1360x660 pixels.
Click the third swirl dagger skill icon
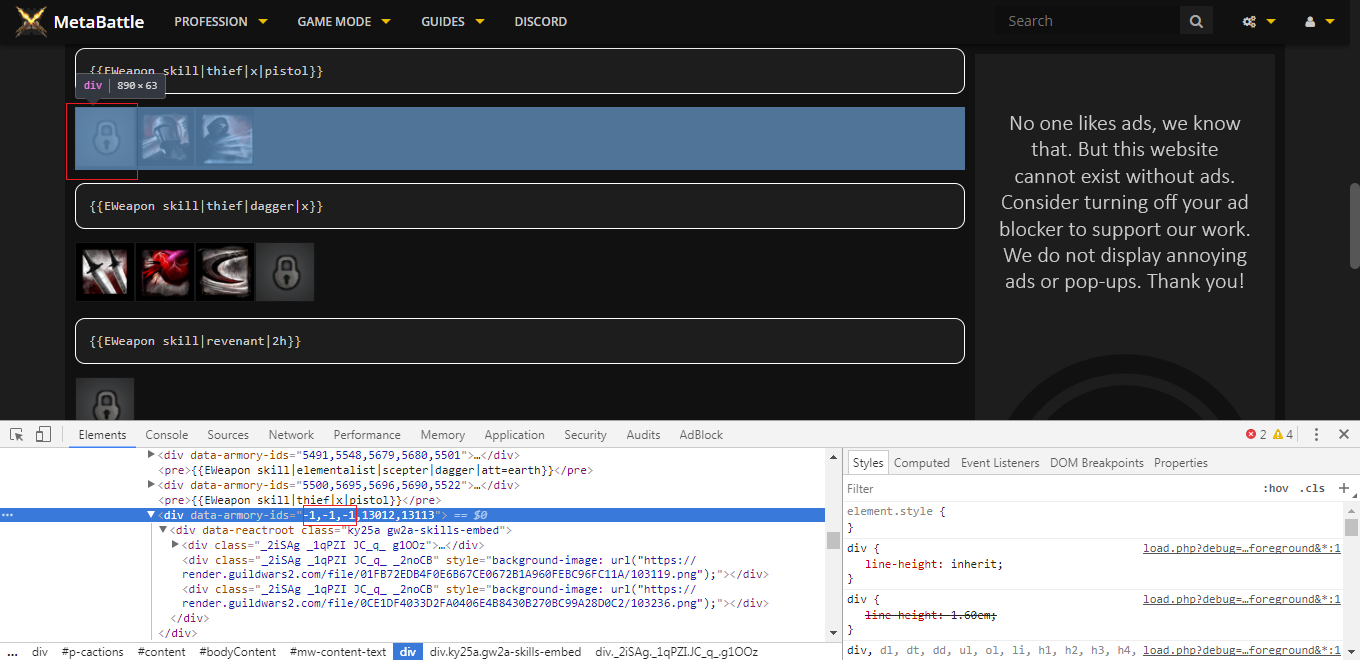click(x=225, y=272)
